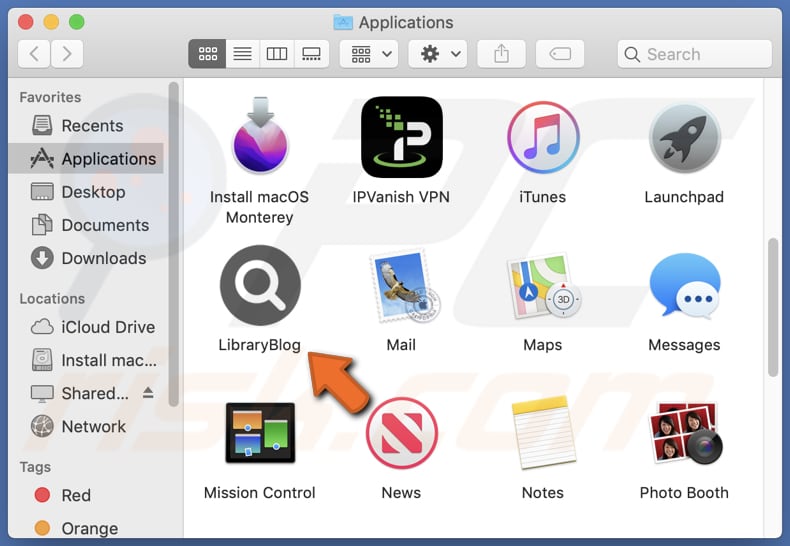790x546 pixels.
Task: Select the Notes notepad icon
Action: (x=543, y=433)
